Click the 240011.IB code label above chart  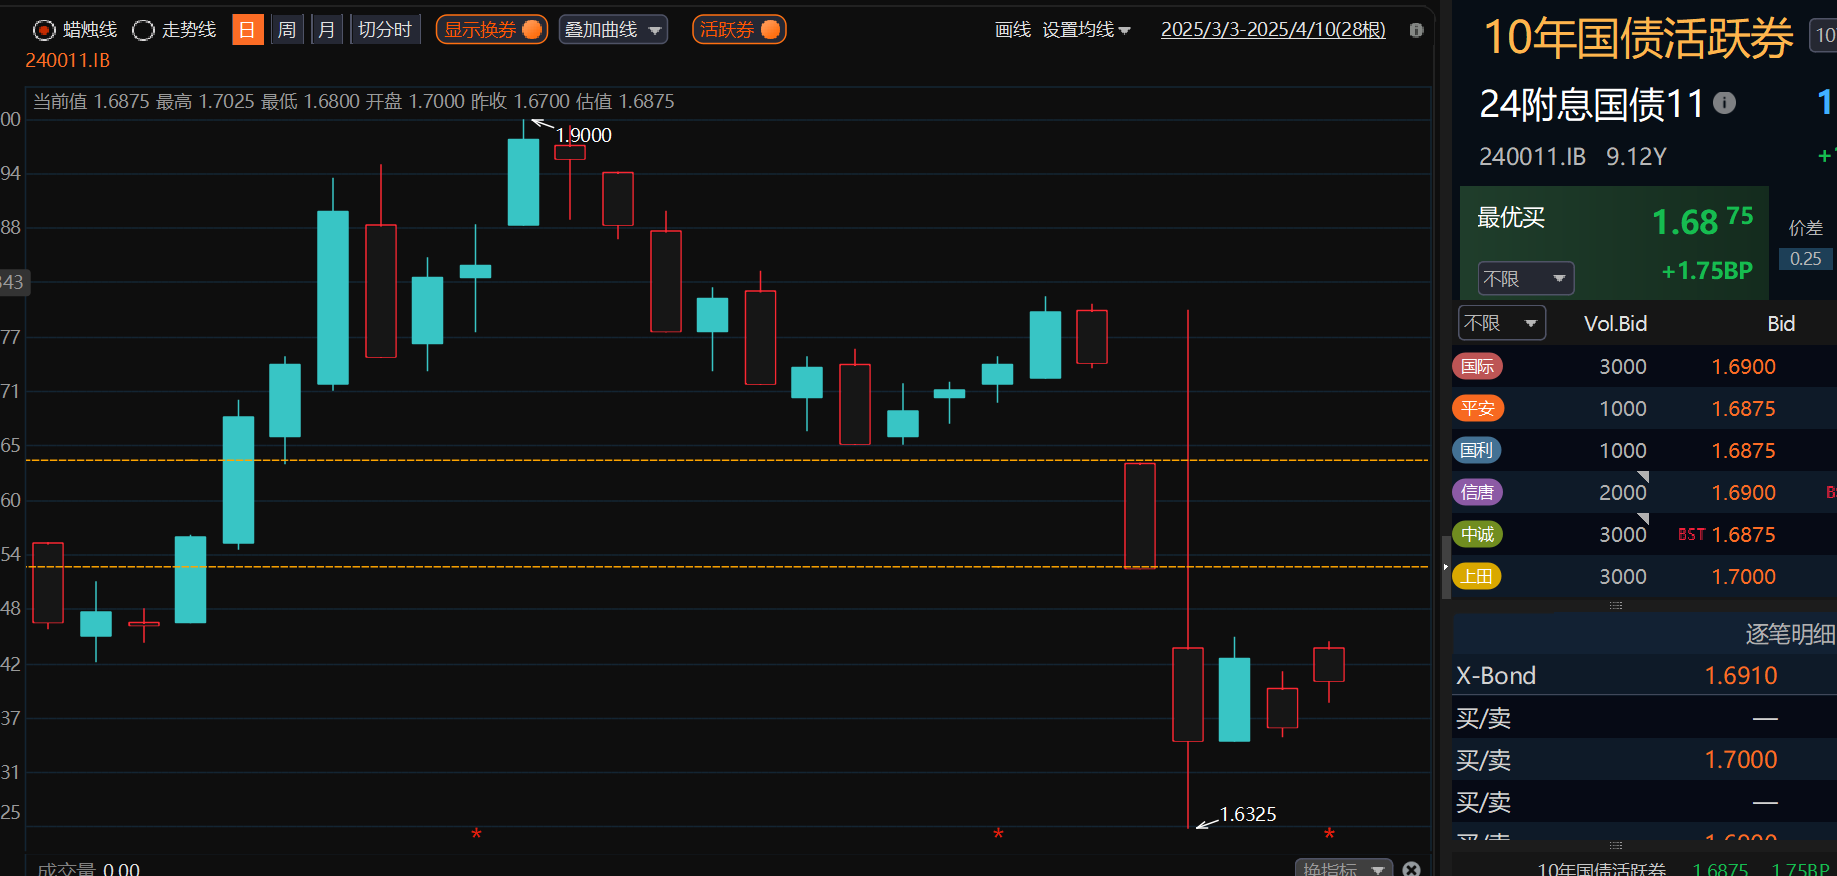(68, 61)
